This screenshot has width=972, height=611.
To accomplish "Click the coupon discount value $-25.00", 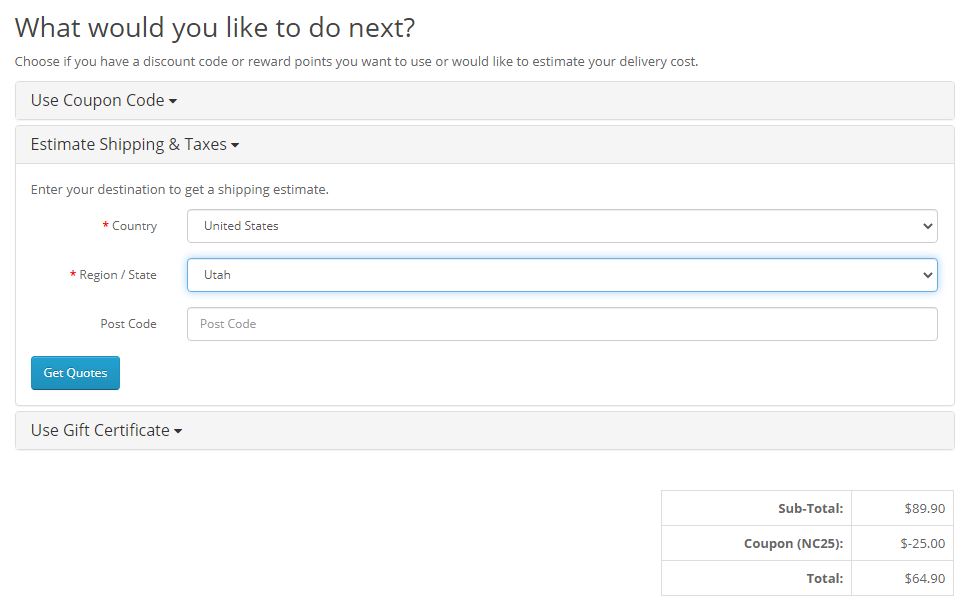I will (x=922, y=543).
